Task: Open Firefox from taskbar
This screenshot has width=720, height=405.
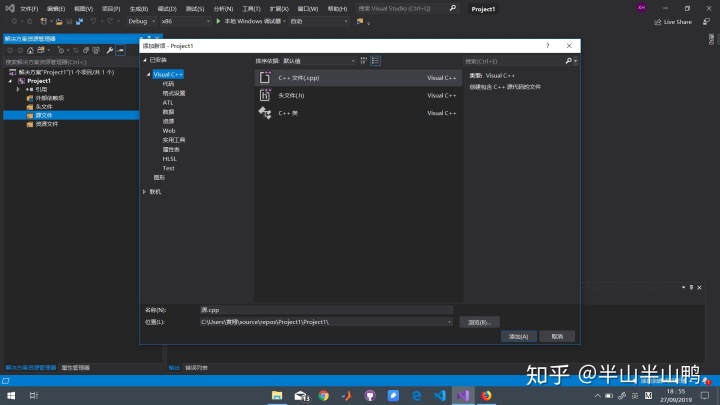Action: click(x=486, y=395)
